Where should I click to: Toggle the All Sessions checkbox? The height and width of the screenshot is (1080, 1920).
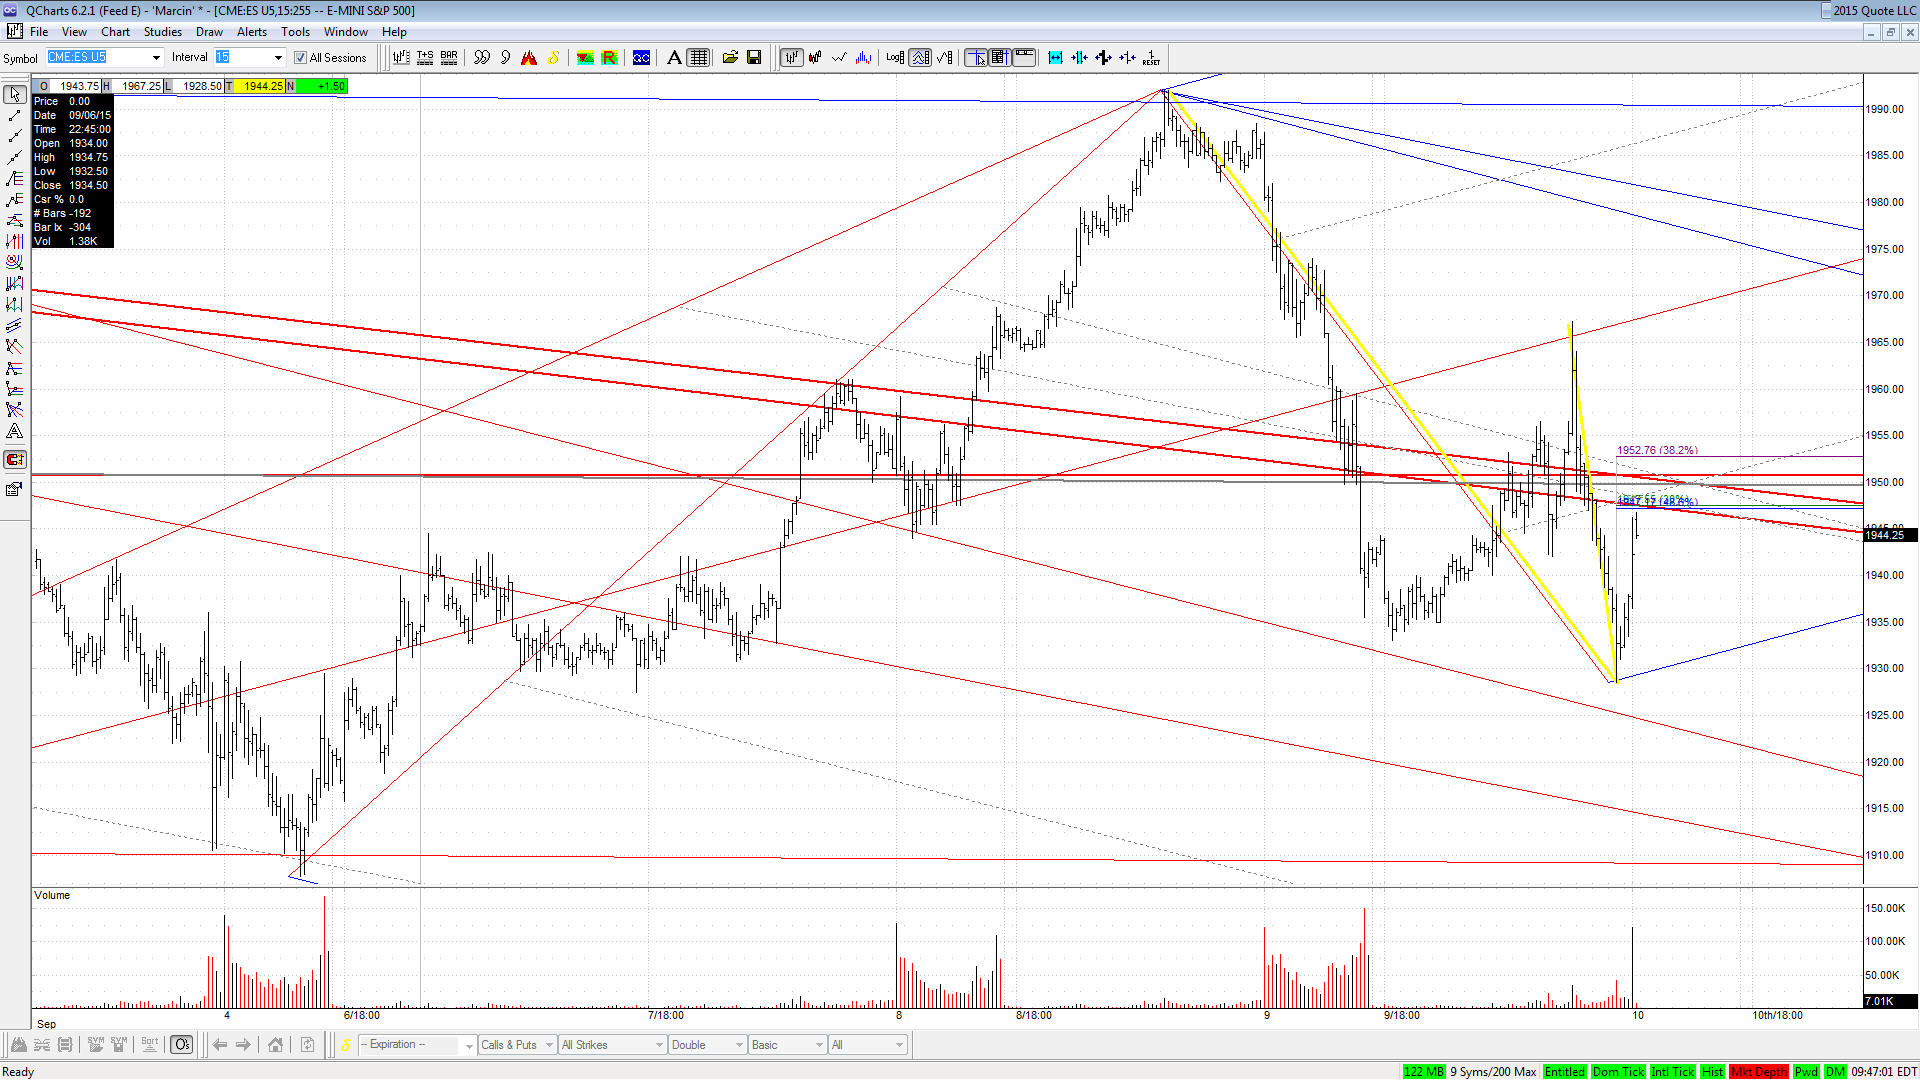point(300,58)
